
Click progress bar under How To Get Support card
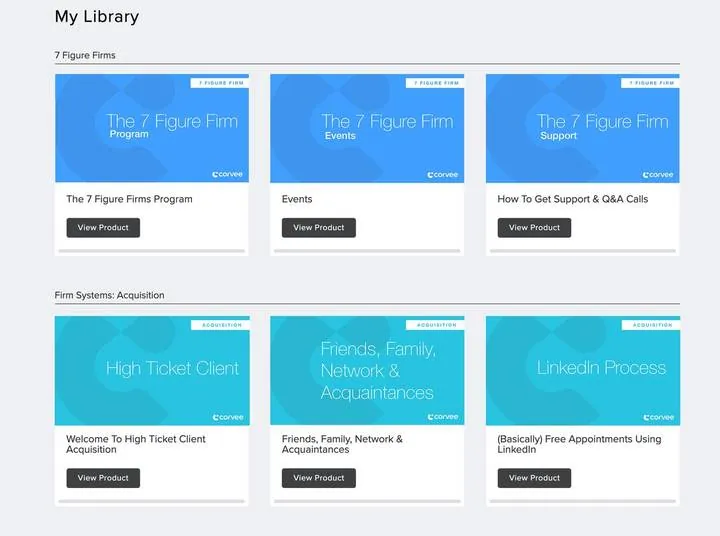(583, 251)
